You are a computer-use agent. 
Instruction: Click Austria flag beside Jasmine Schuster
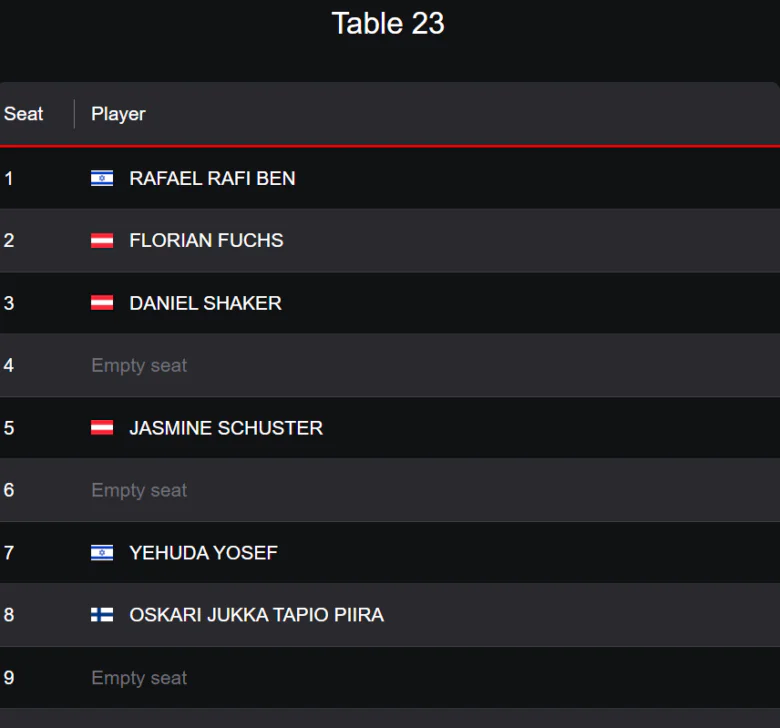pyautogui.click(x=102, y=428)
